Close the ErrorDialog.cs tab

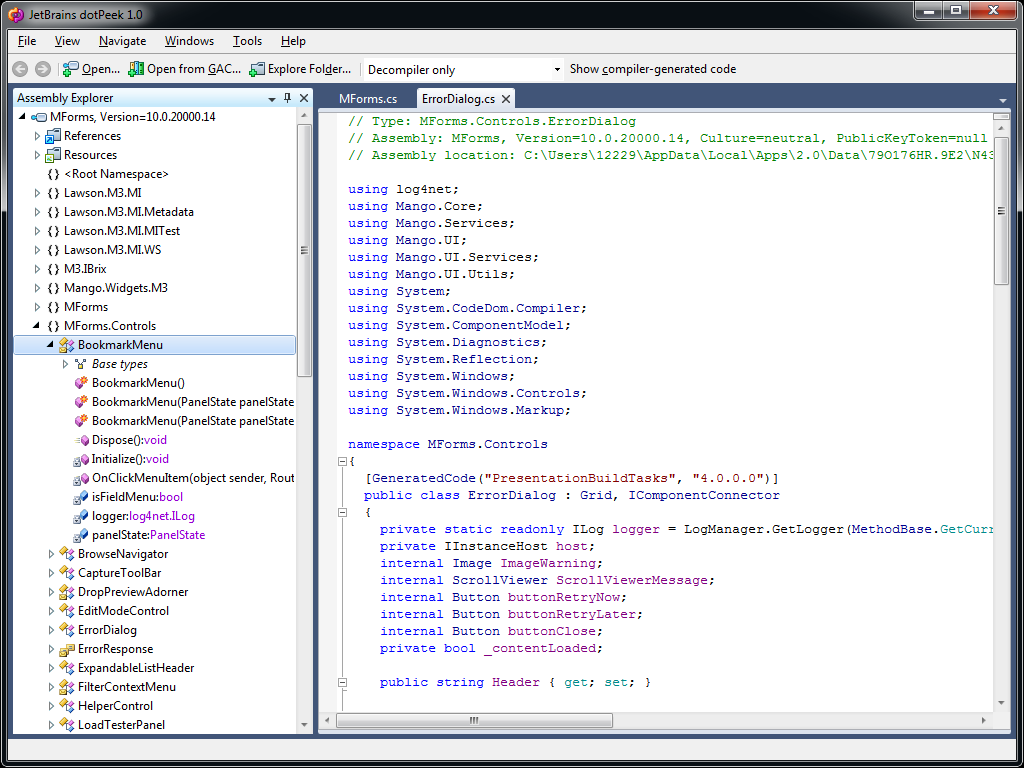pos(506,99)
